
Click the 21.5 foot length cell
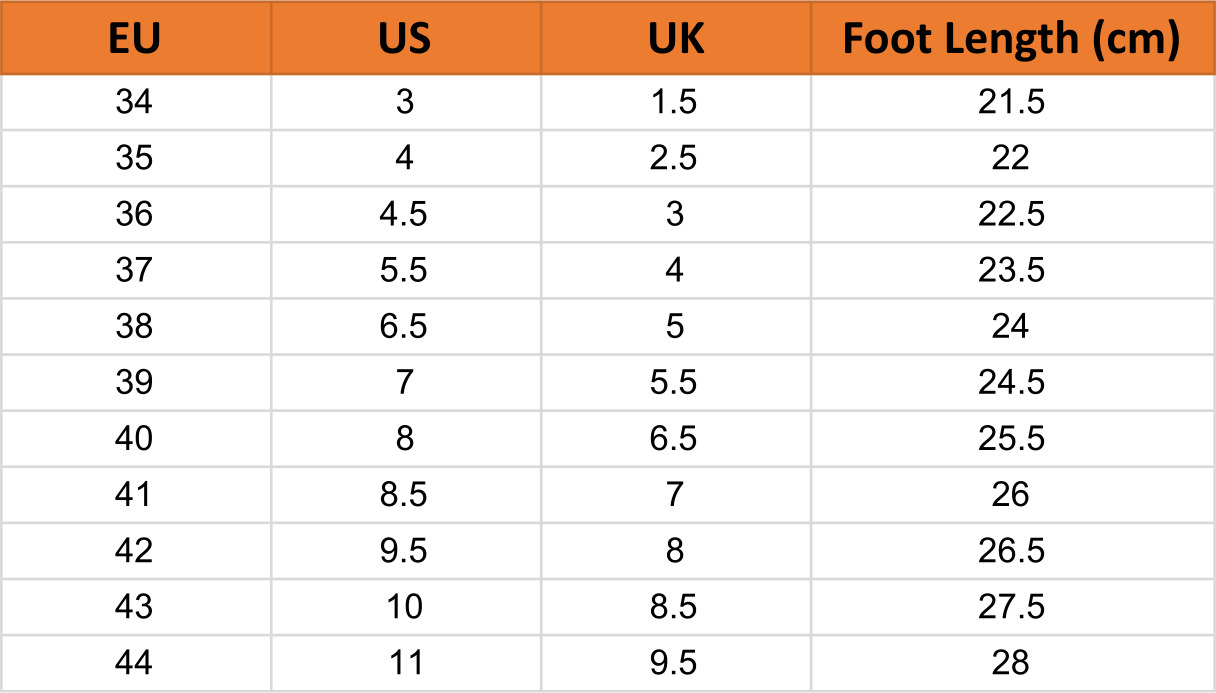pyautogui.click(x=1011, y=102)
